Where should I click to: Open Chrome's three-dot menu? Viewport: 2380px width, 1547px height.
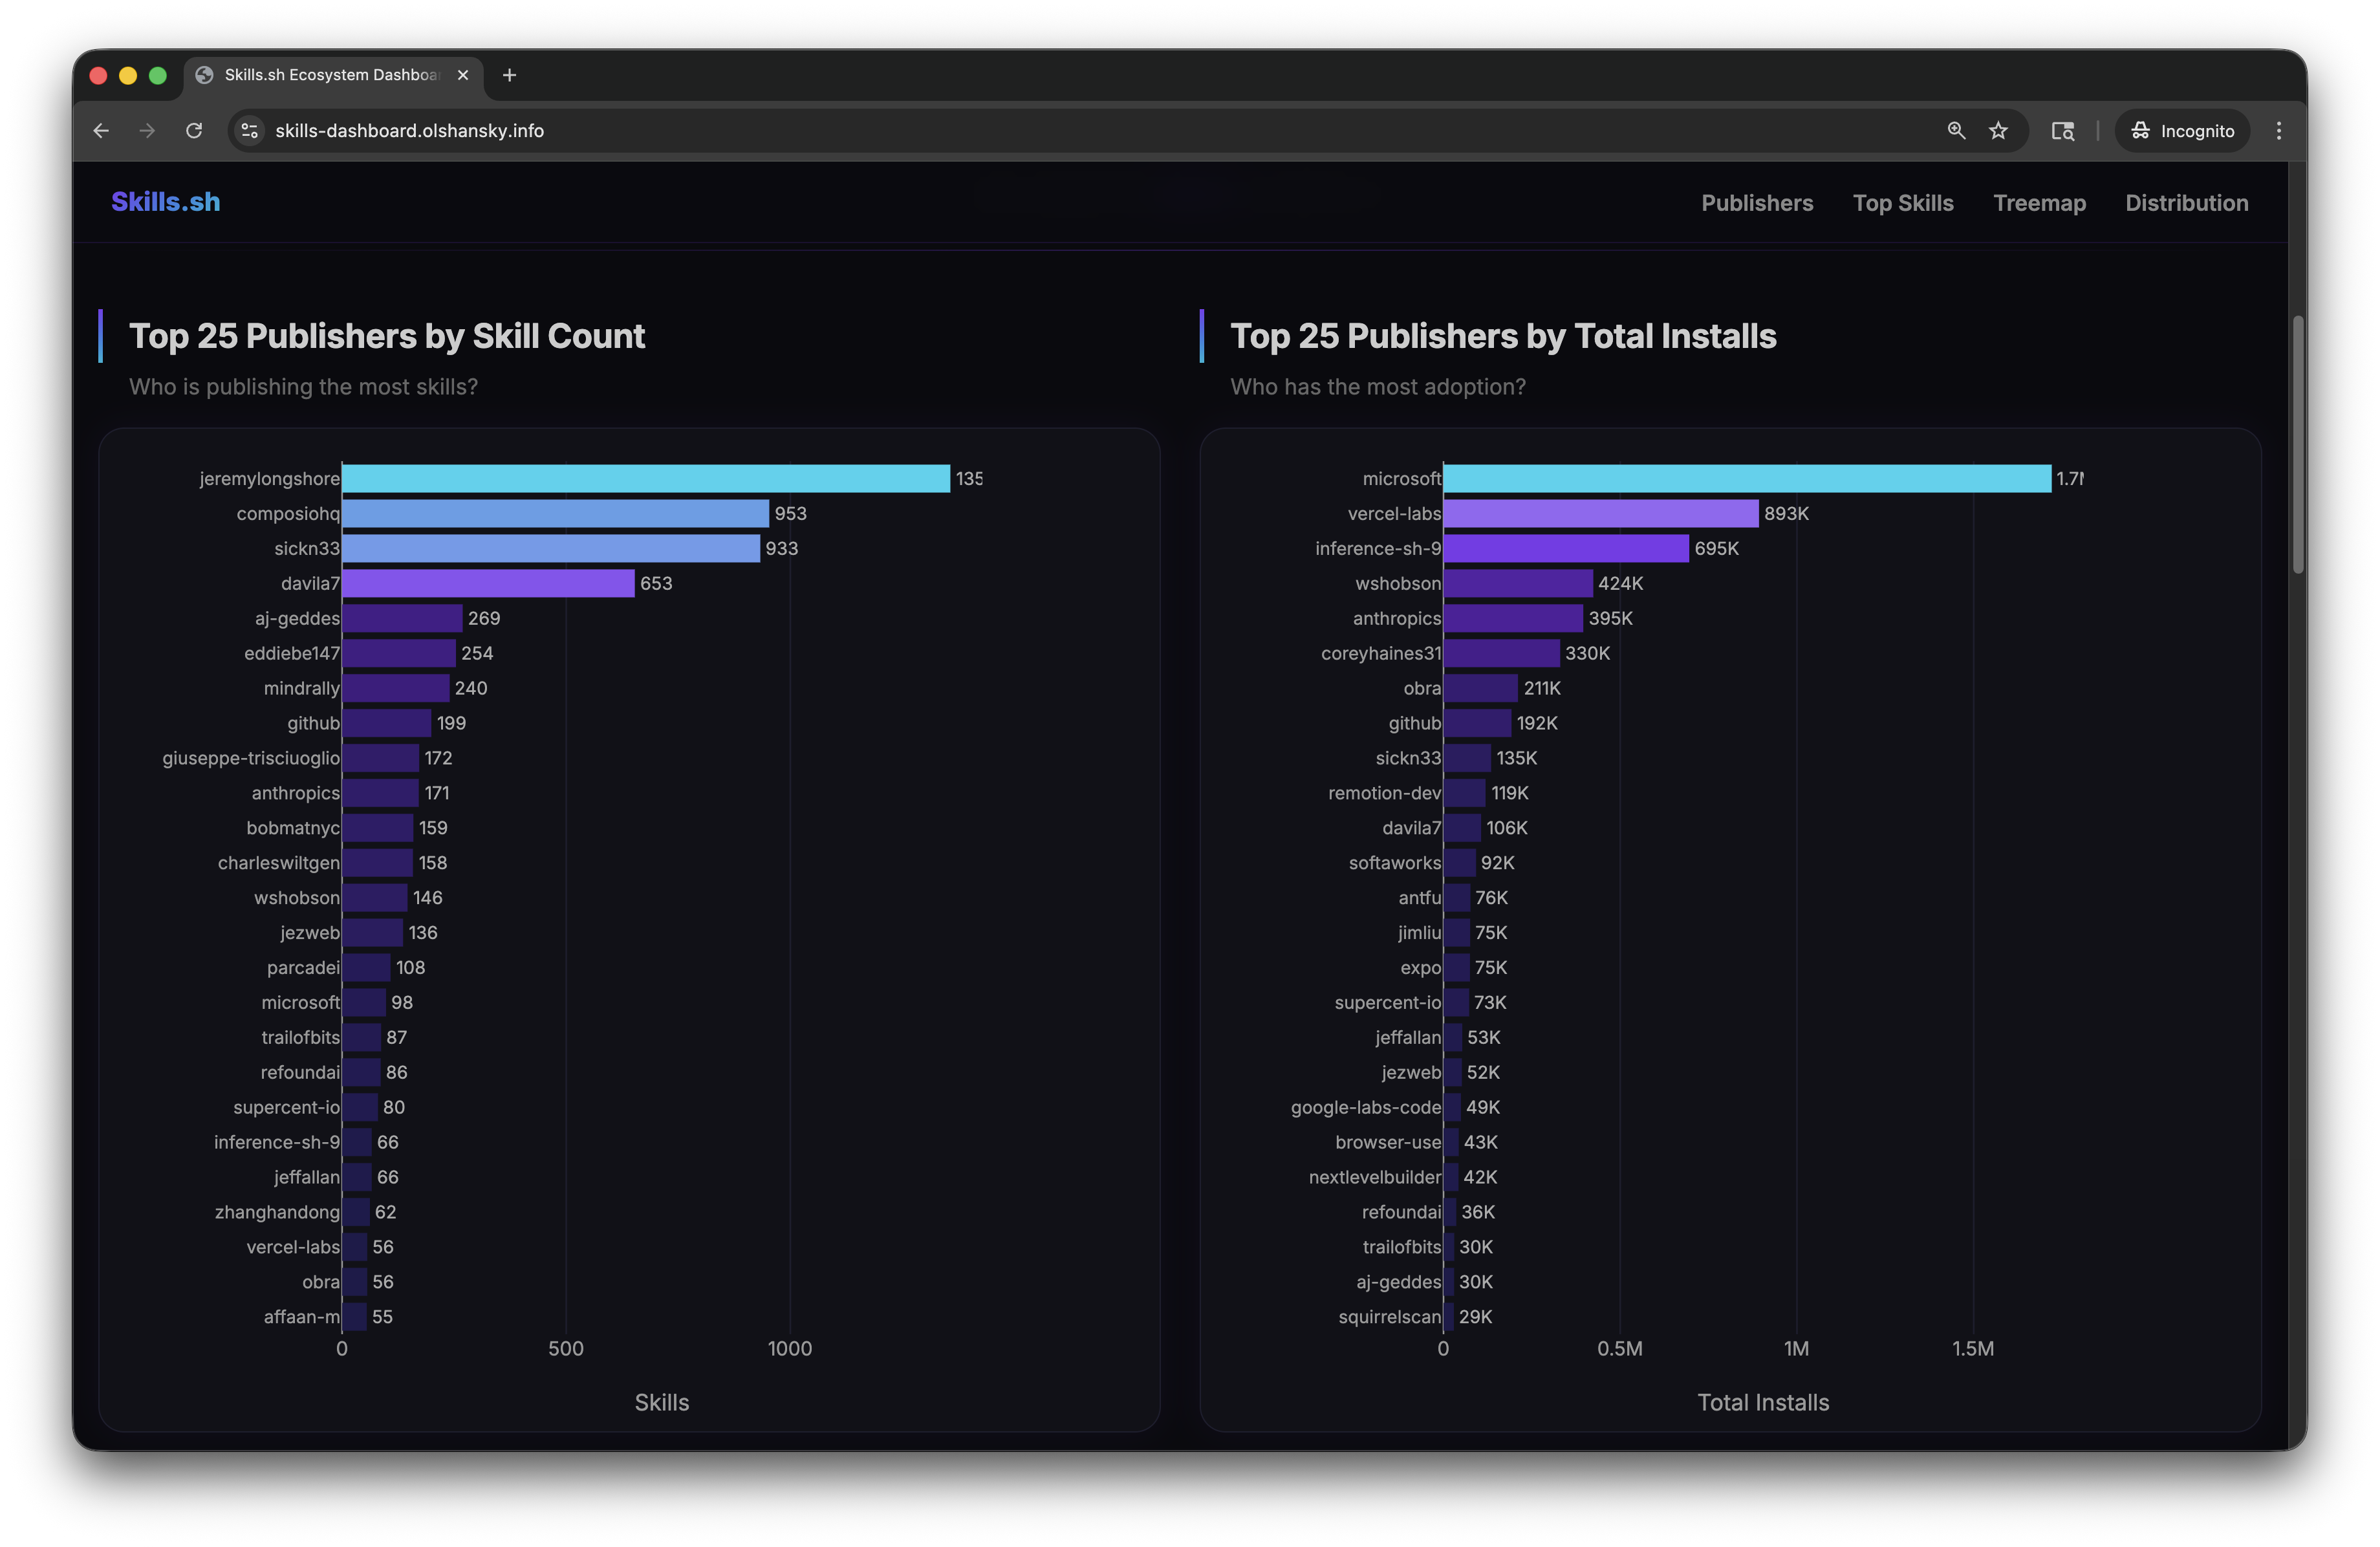tap(2278, 130)
